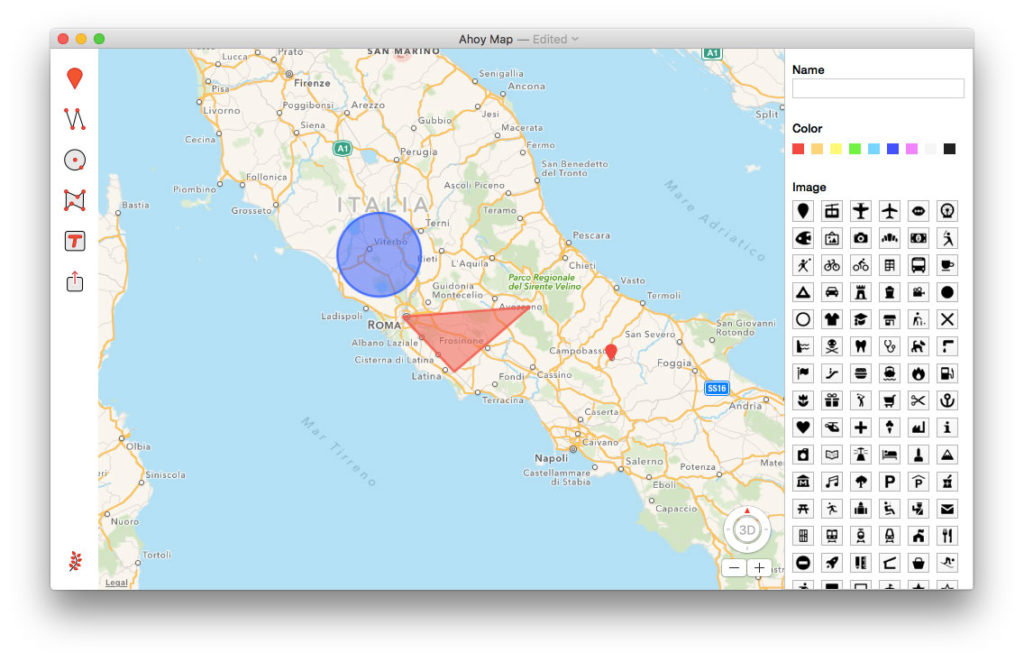Choose the car image

click(x=832, y=292)
